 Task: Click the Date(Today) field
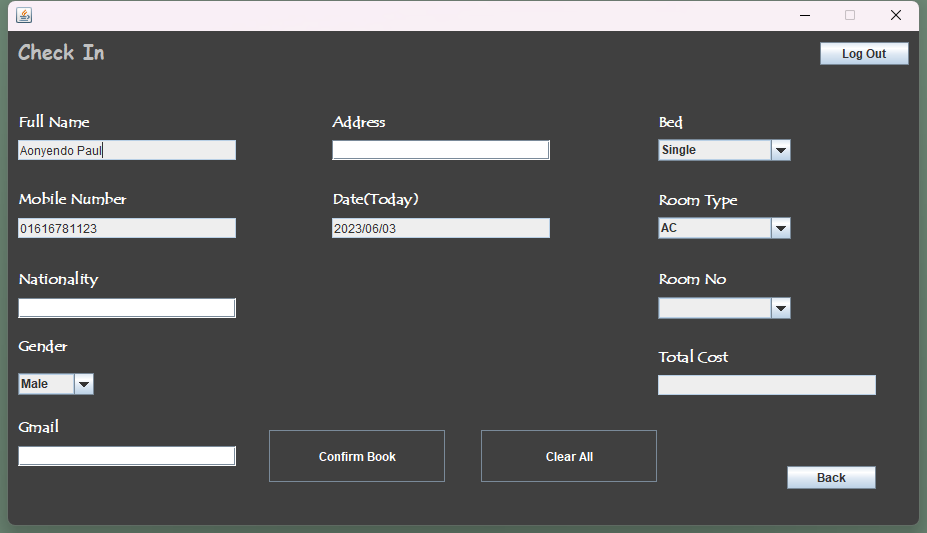[x=441, y=228]
